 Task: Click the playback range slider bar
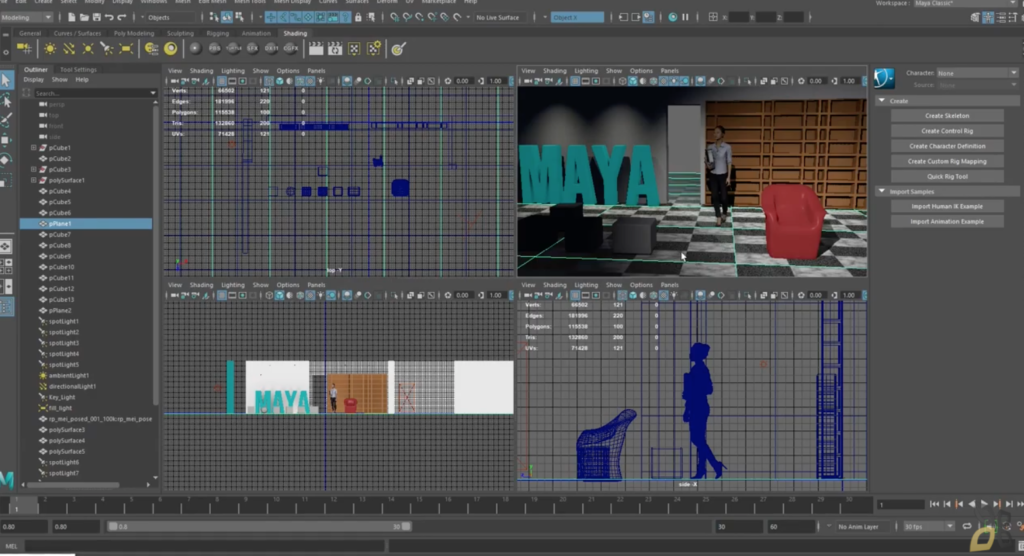tap(259, 527)
